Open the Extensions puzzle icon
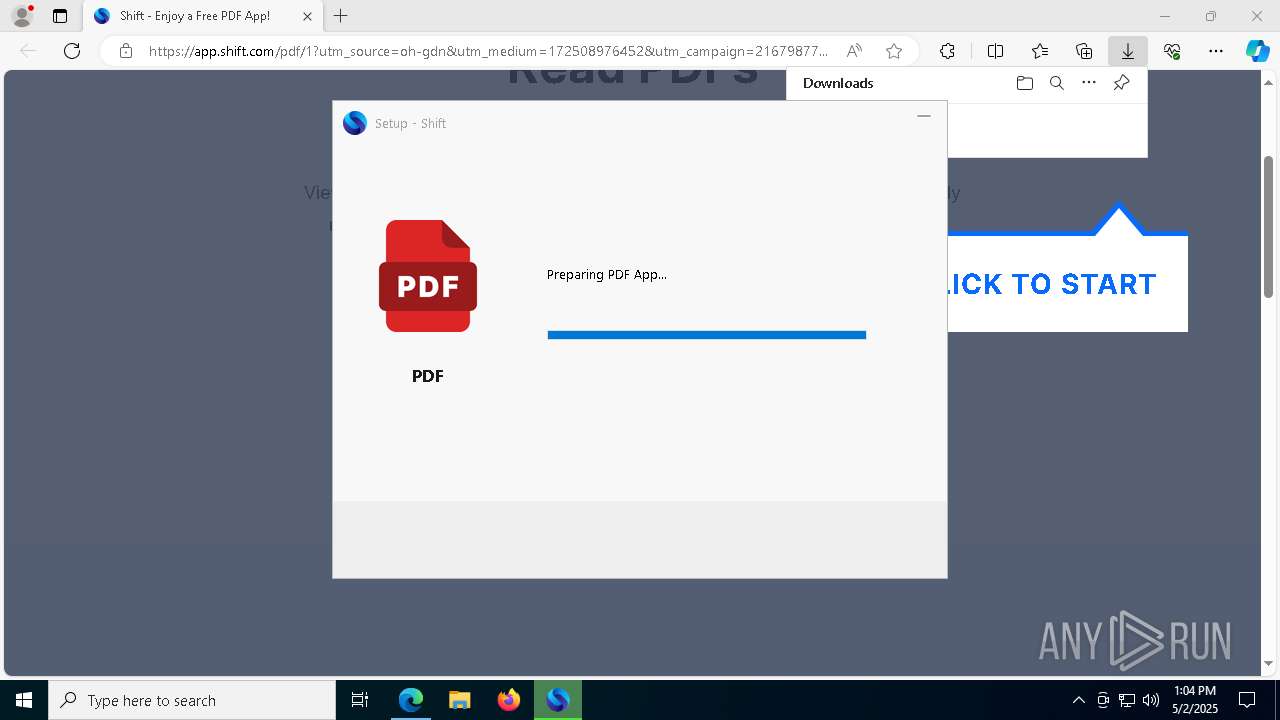The image size is (1280, 720). (x=947, y=51)
